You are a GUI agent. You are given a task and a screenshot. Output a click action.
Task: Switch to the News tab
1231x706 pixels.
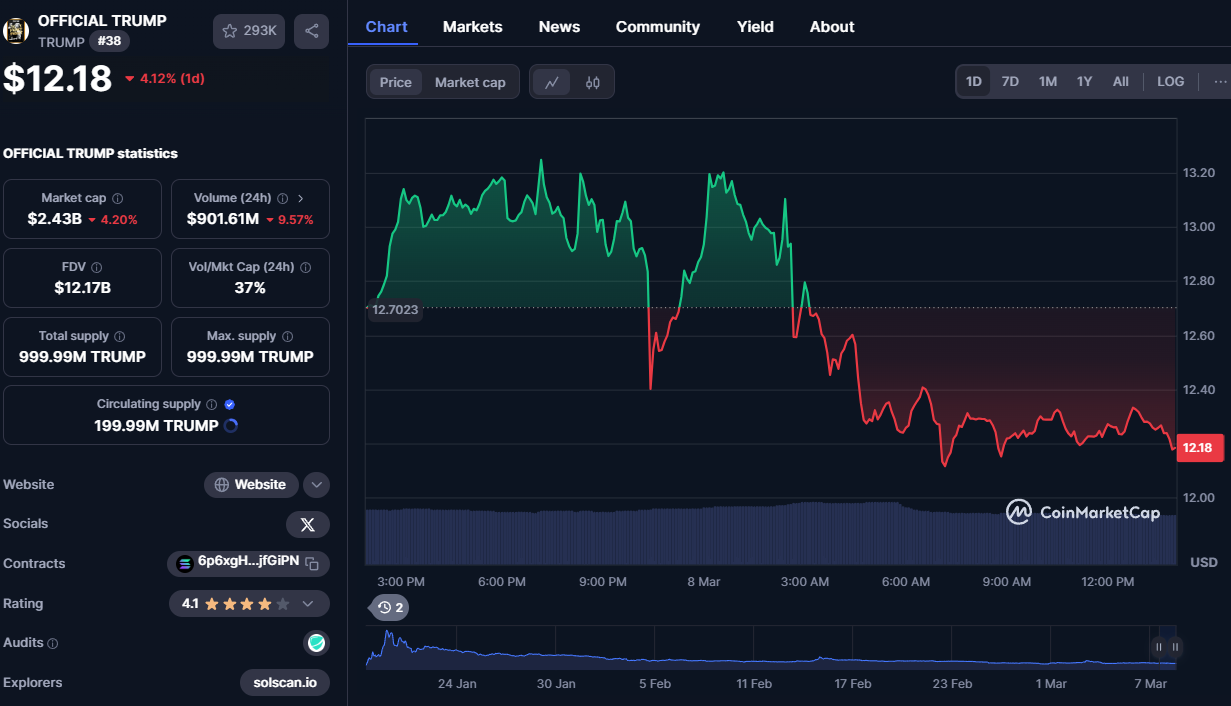click(x=559, y=27)
